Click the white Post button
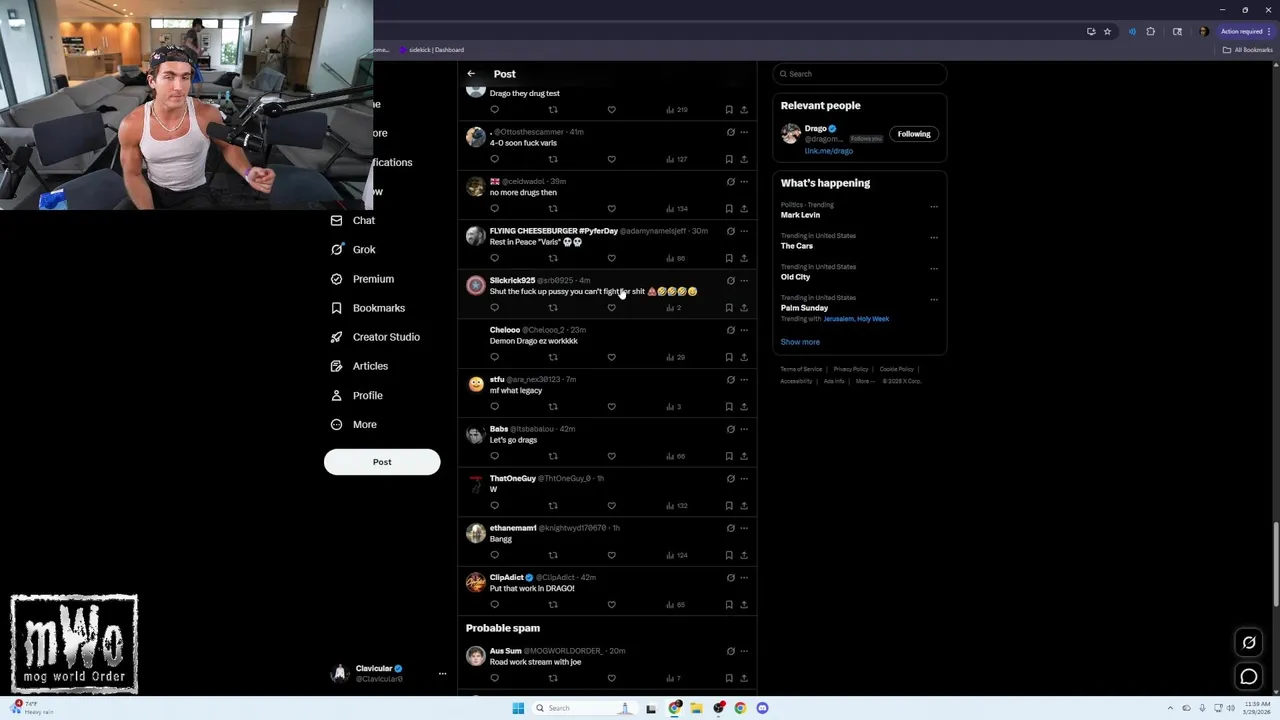This screenshot has height=720, width=1280. [382, 462]
